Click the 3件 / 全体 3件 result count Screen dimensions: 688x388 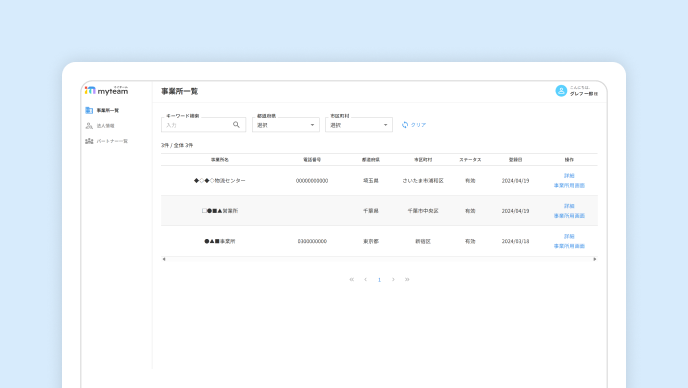coord(177,145)
